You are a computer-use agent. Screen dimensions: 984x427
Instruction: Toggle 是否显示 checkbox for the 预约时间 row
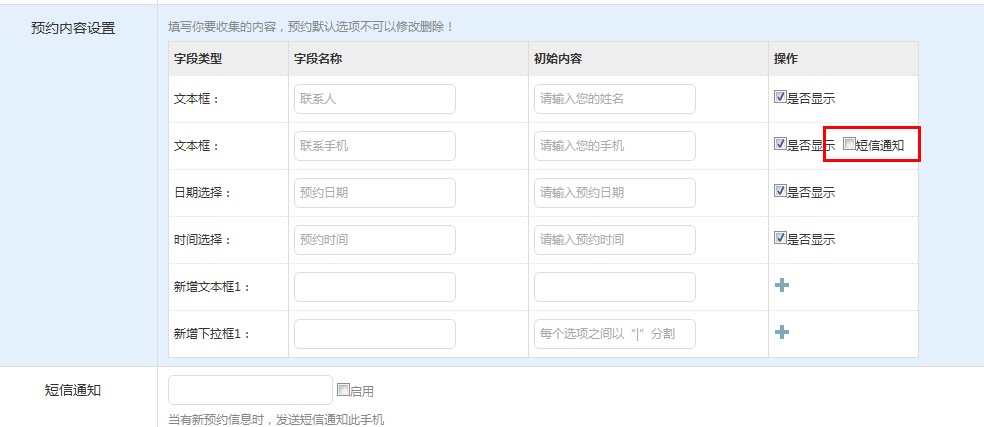780,238
